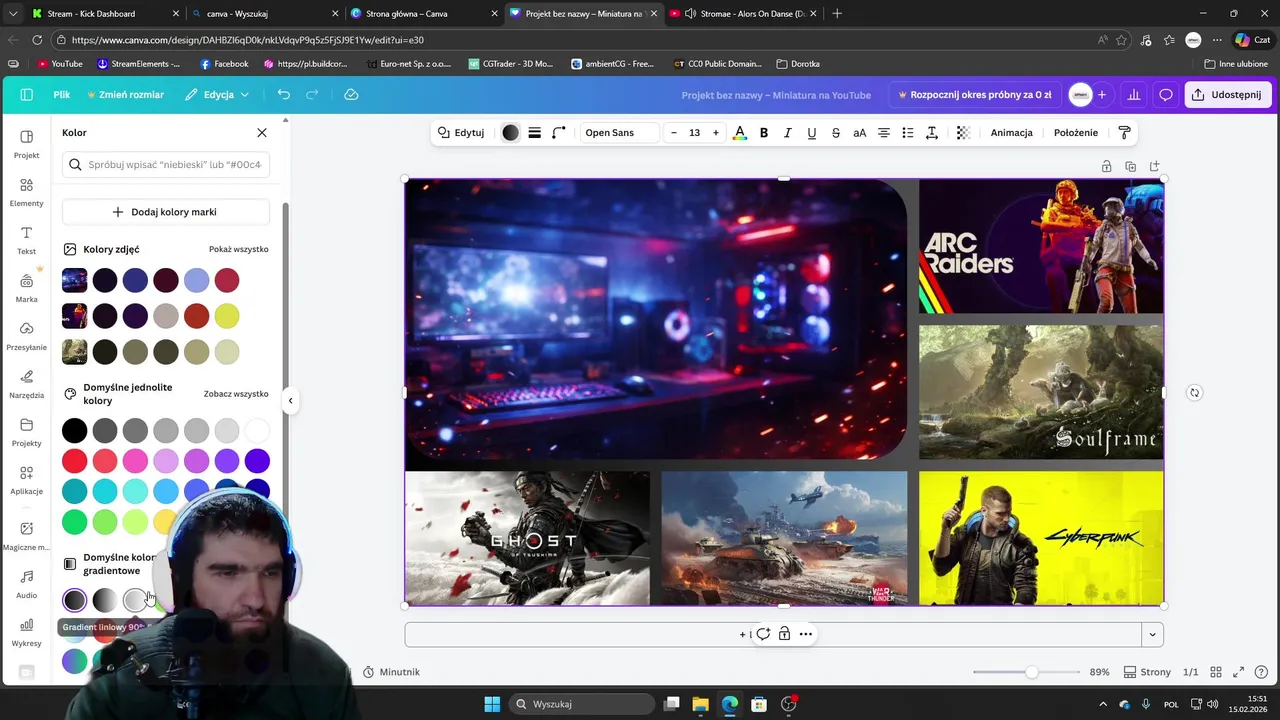Image resolution: width=1280 pixels, height=720 pixels.
Task: Click the cloud save status icon
Action: click(351, 94)
